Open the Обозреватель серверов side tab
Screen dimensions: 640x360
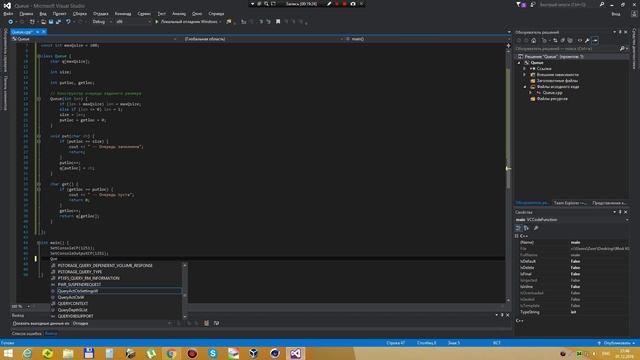click(x=5, y=51)
